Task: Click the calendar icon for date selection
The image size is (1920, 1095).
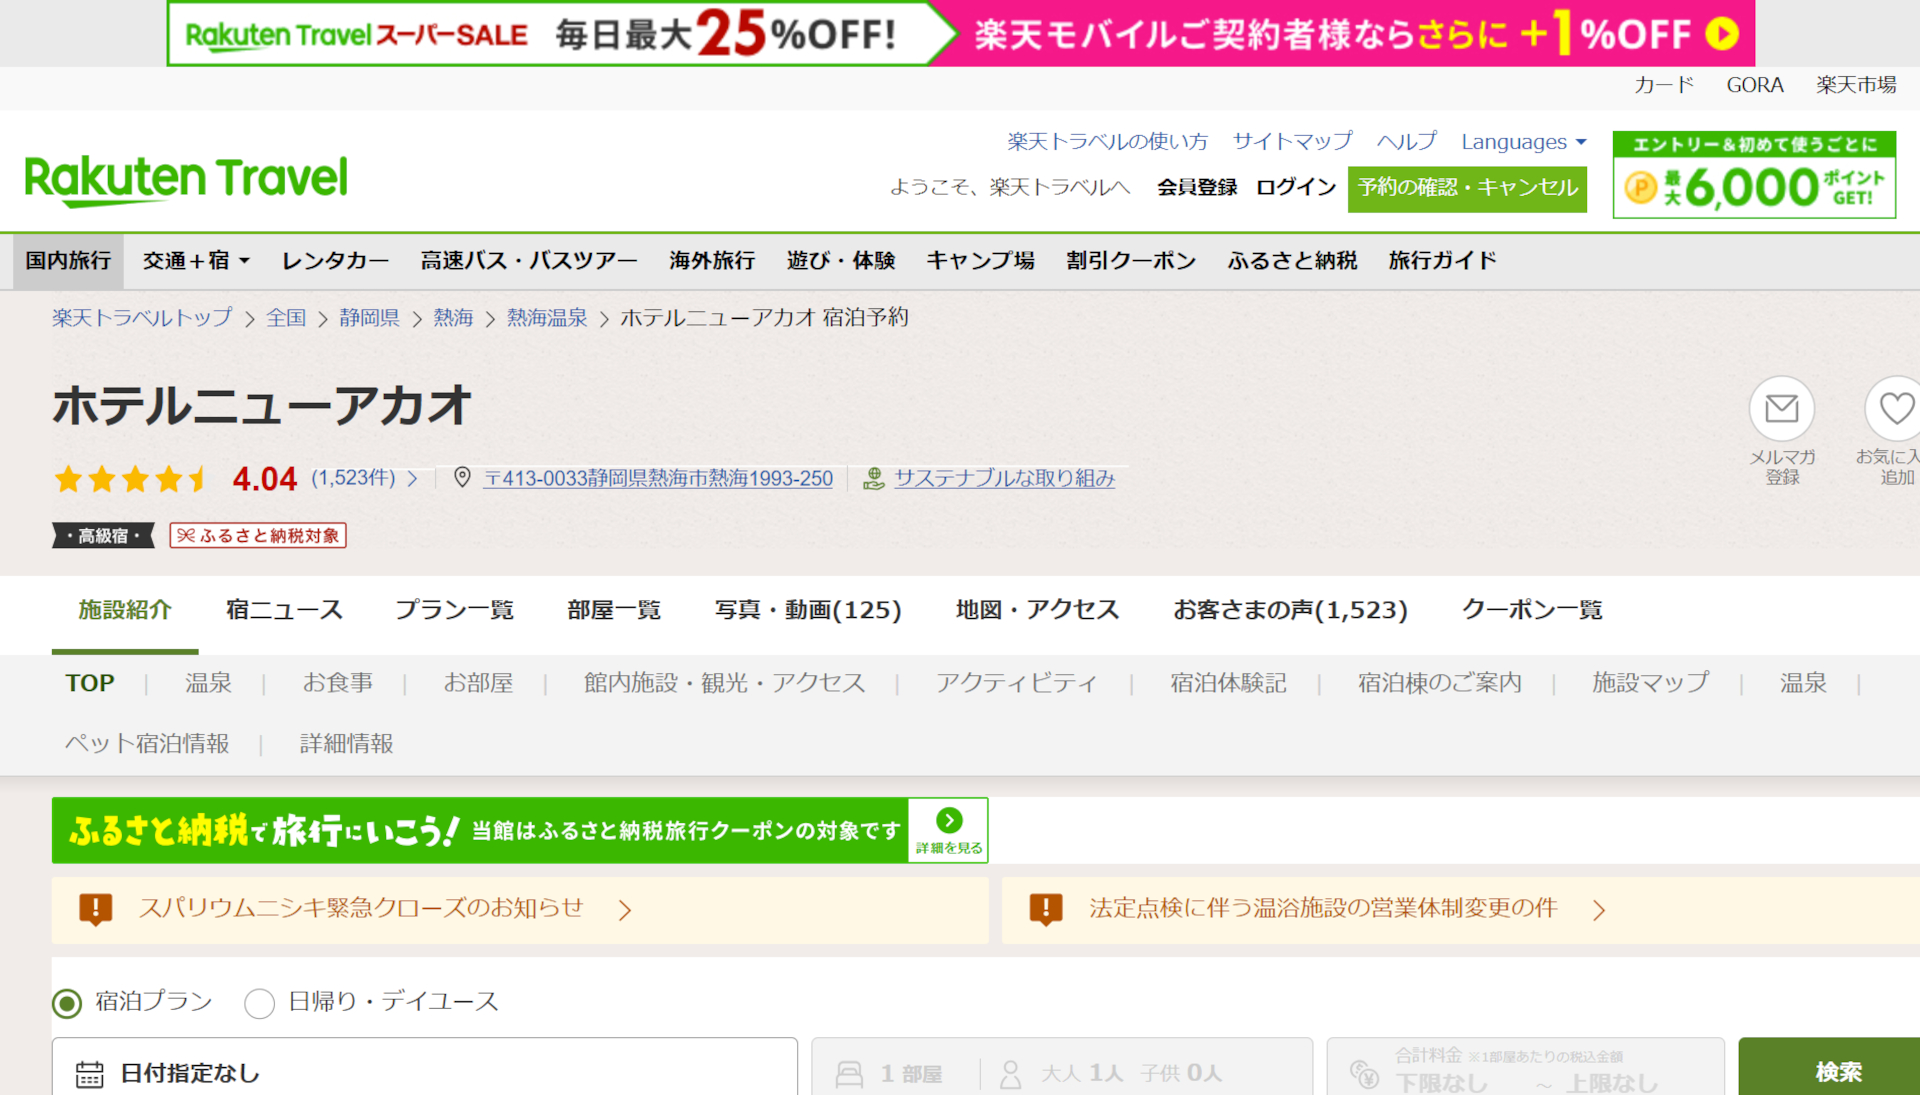Action: (92, 1073)
